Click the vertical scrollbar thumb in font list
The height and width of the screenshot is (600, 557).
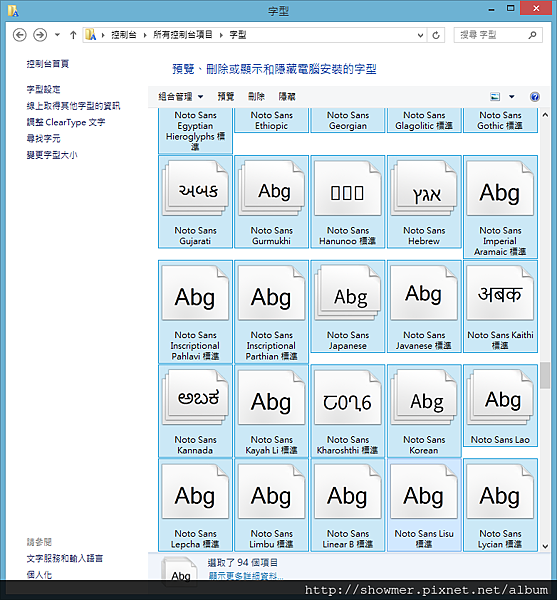coord(545,375)
